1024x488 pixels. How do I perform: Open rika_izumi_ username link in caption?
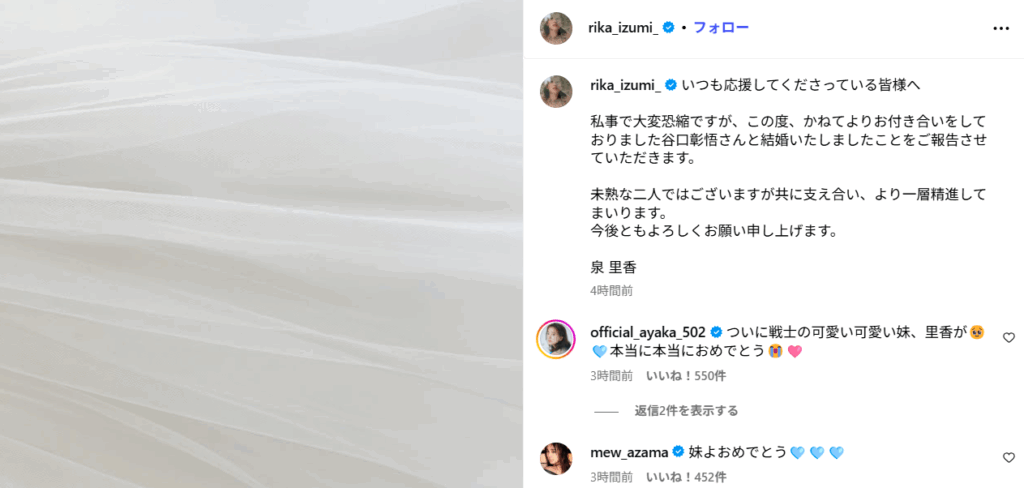(x=625, y=85)
